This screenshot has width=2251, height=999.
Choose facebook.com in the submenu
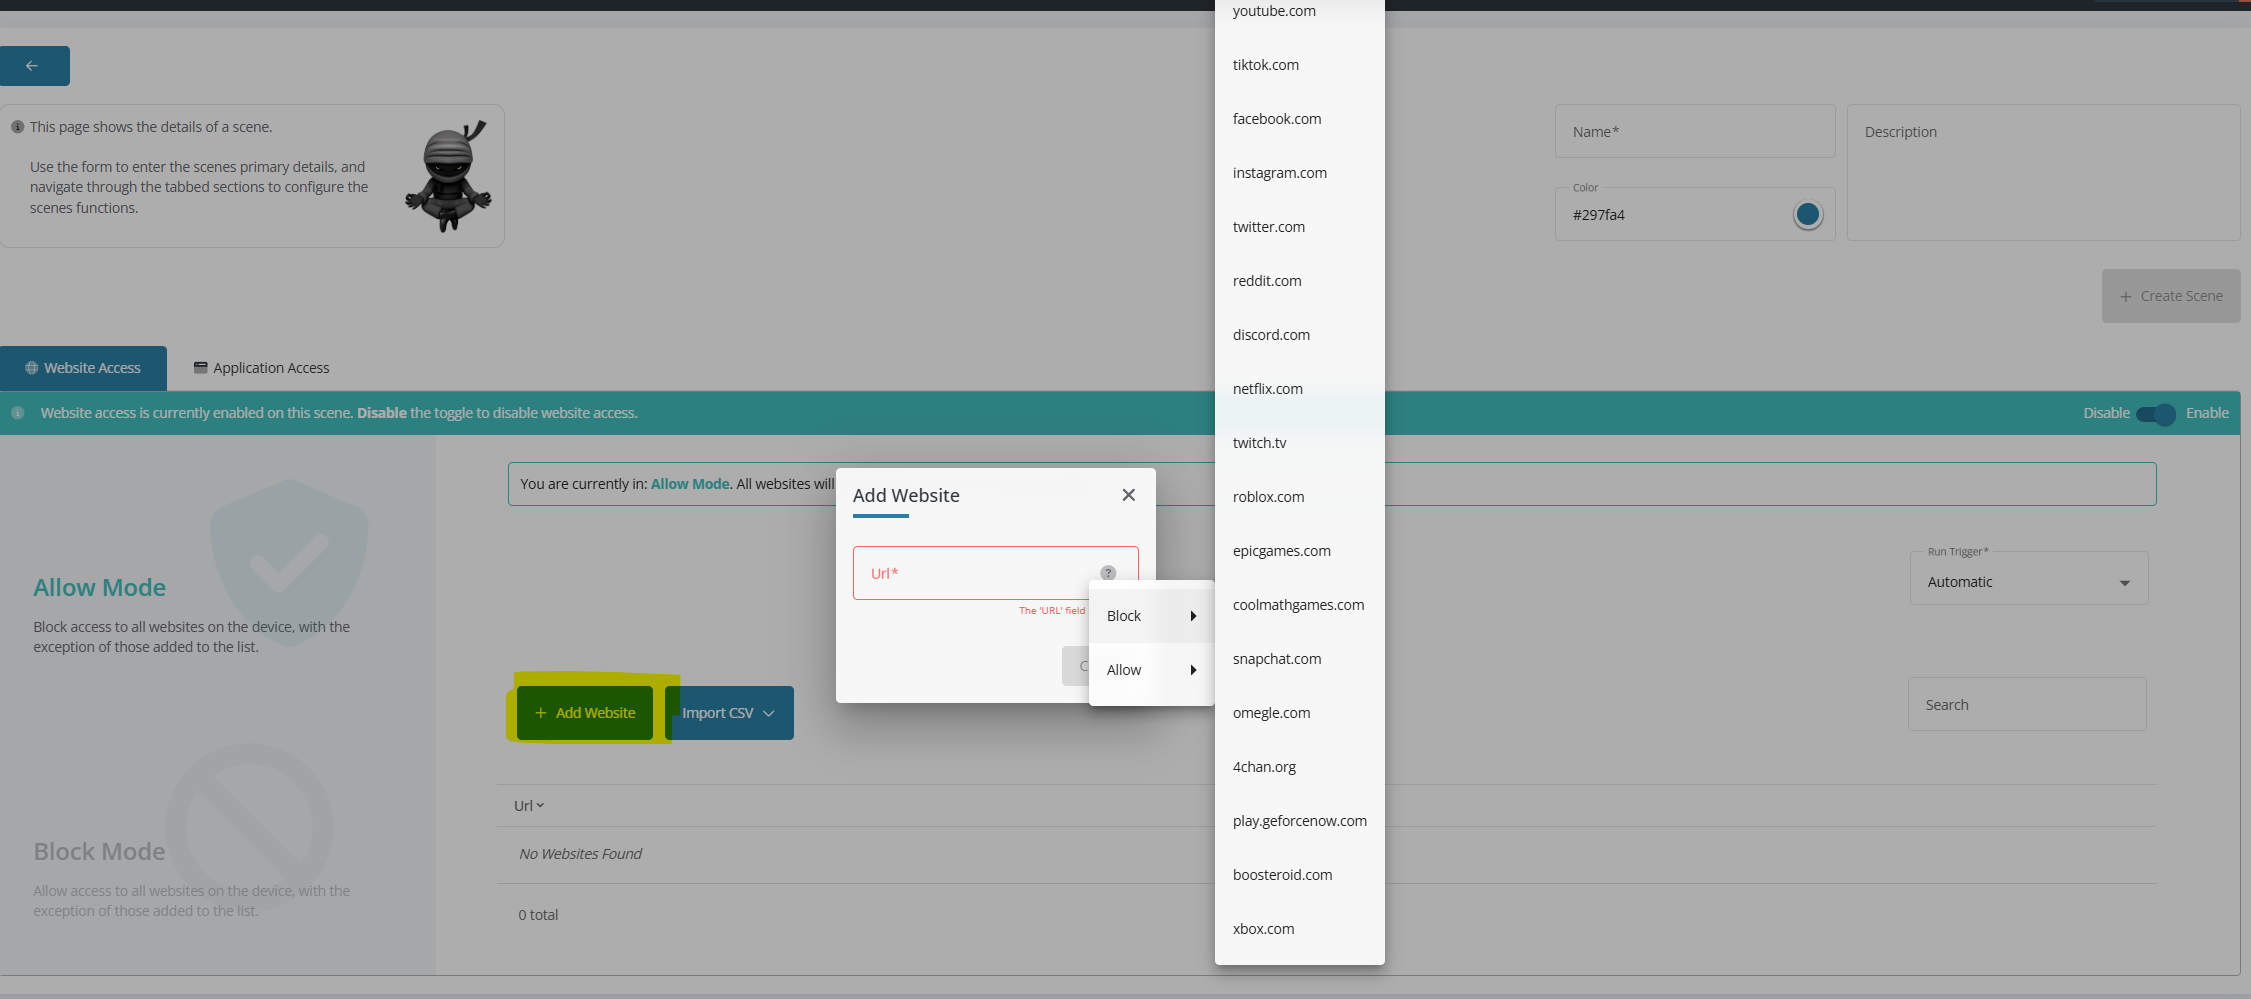(x=1299, y=119)
